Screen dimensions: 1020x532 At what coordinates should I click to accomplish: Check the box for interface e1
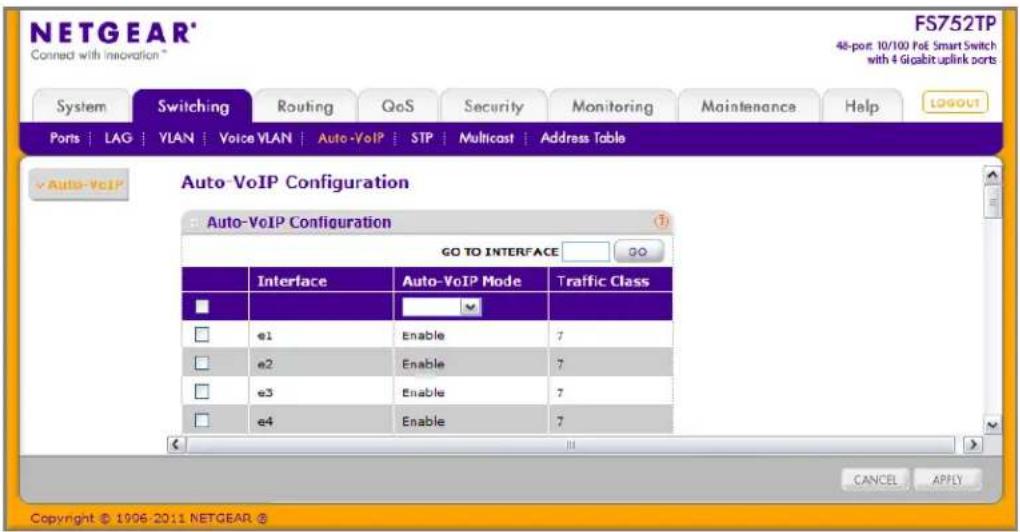pyautogui.click(x=202, y=334)
